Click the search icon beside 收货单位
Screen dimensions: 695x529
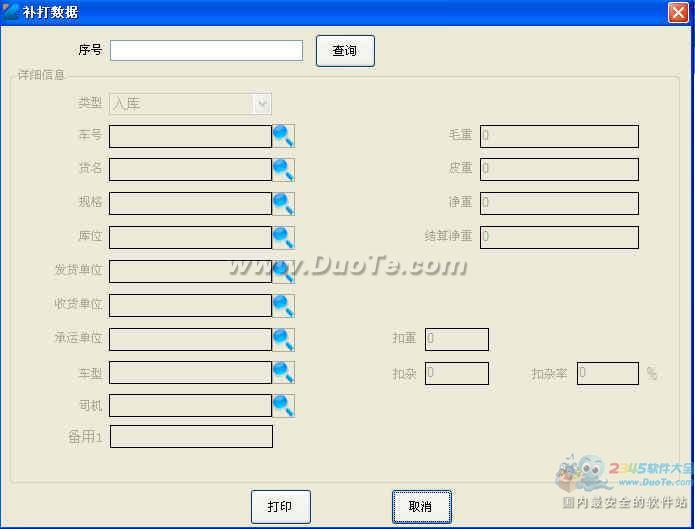[x=283, y=306]
